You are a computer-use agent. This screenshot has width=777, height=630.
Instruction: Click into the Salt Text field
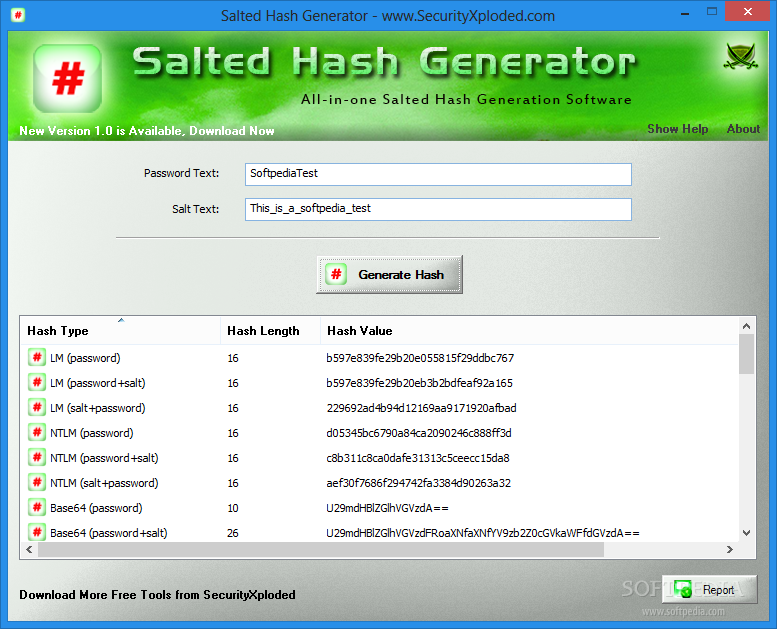[x=438, y=209]
